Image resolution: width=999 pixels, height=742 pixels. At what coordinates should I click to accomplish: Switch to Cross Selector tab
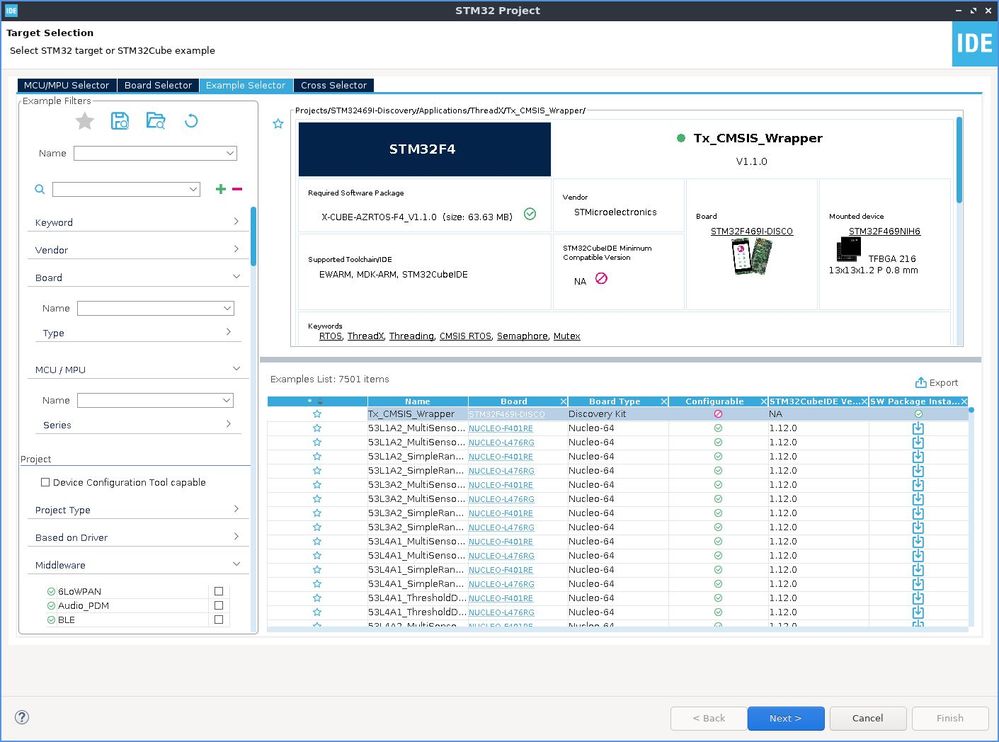333,85
